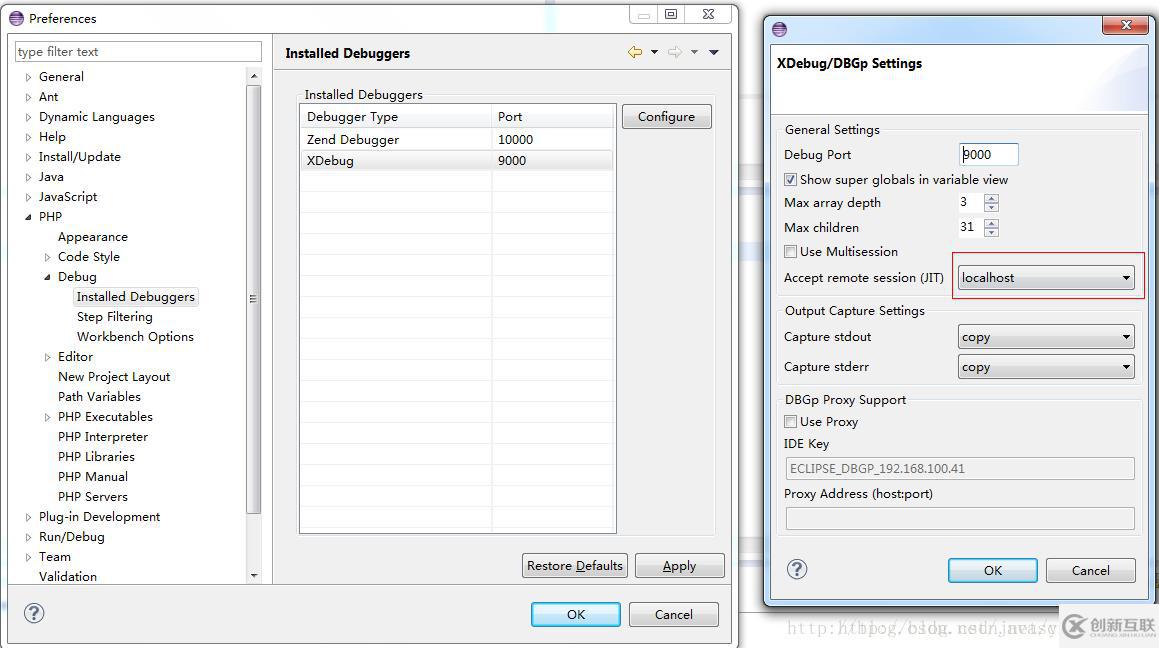This screenshot has height=648, width=1159.
Task: Close the XDebug/DBGp Settings dialog
Action: pyautogui.click(x=1126, y=25)
